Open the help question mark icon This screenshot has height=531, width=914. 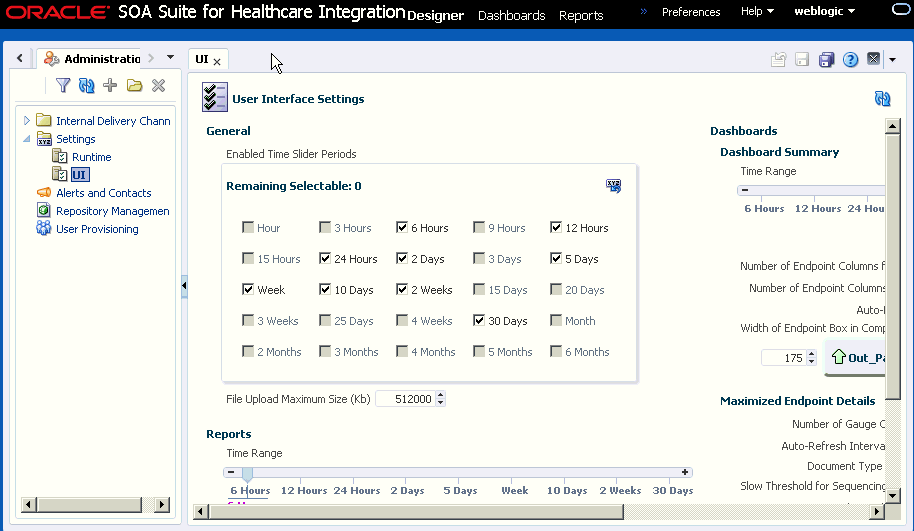click(850, 59)
